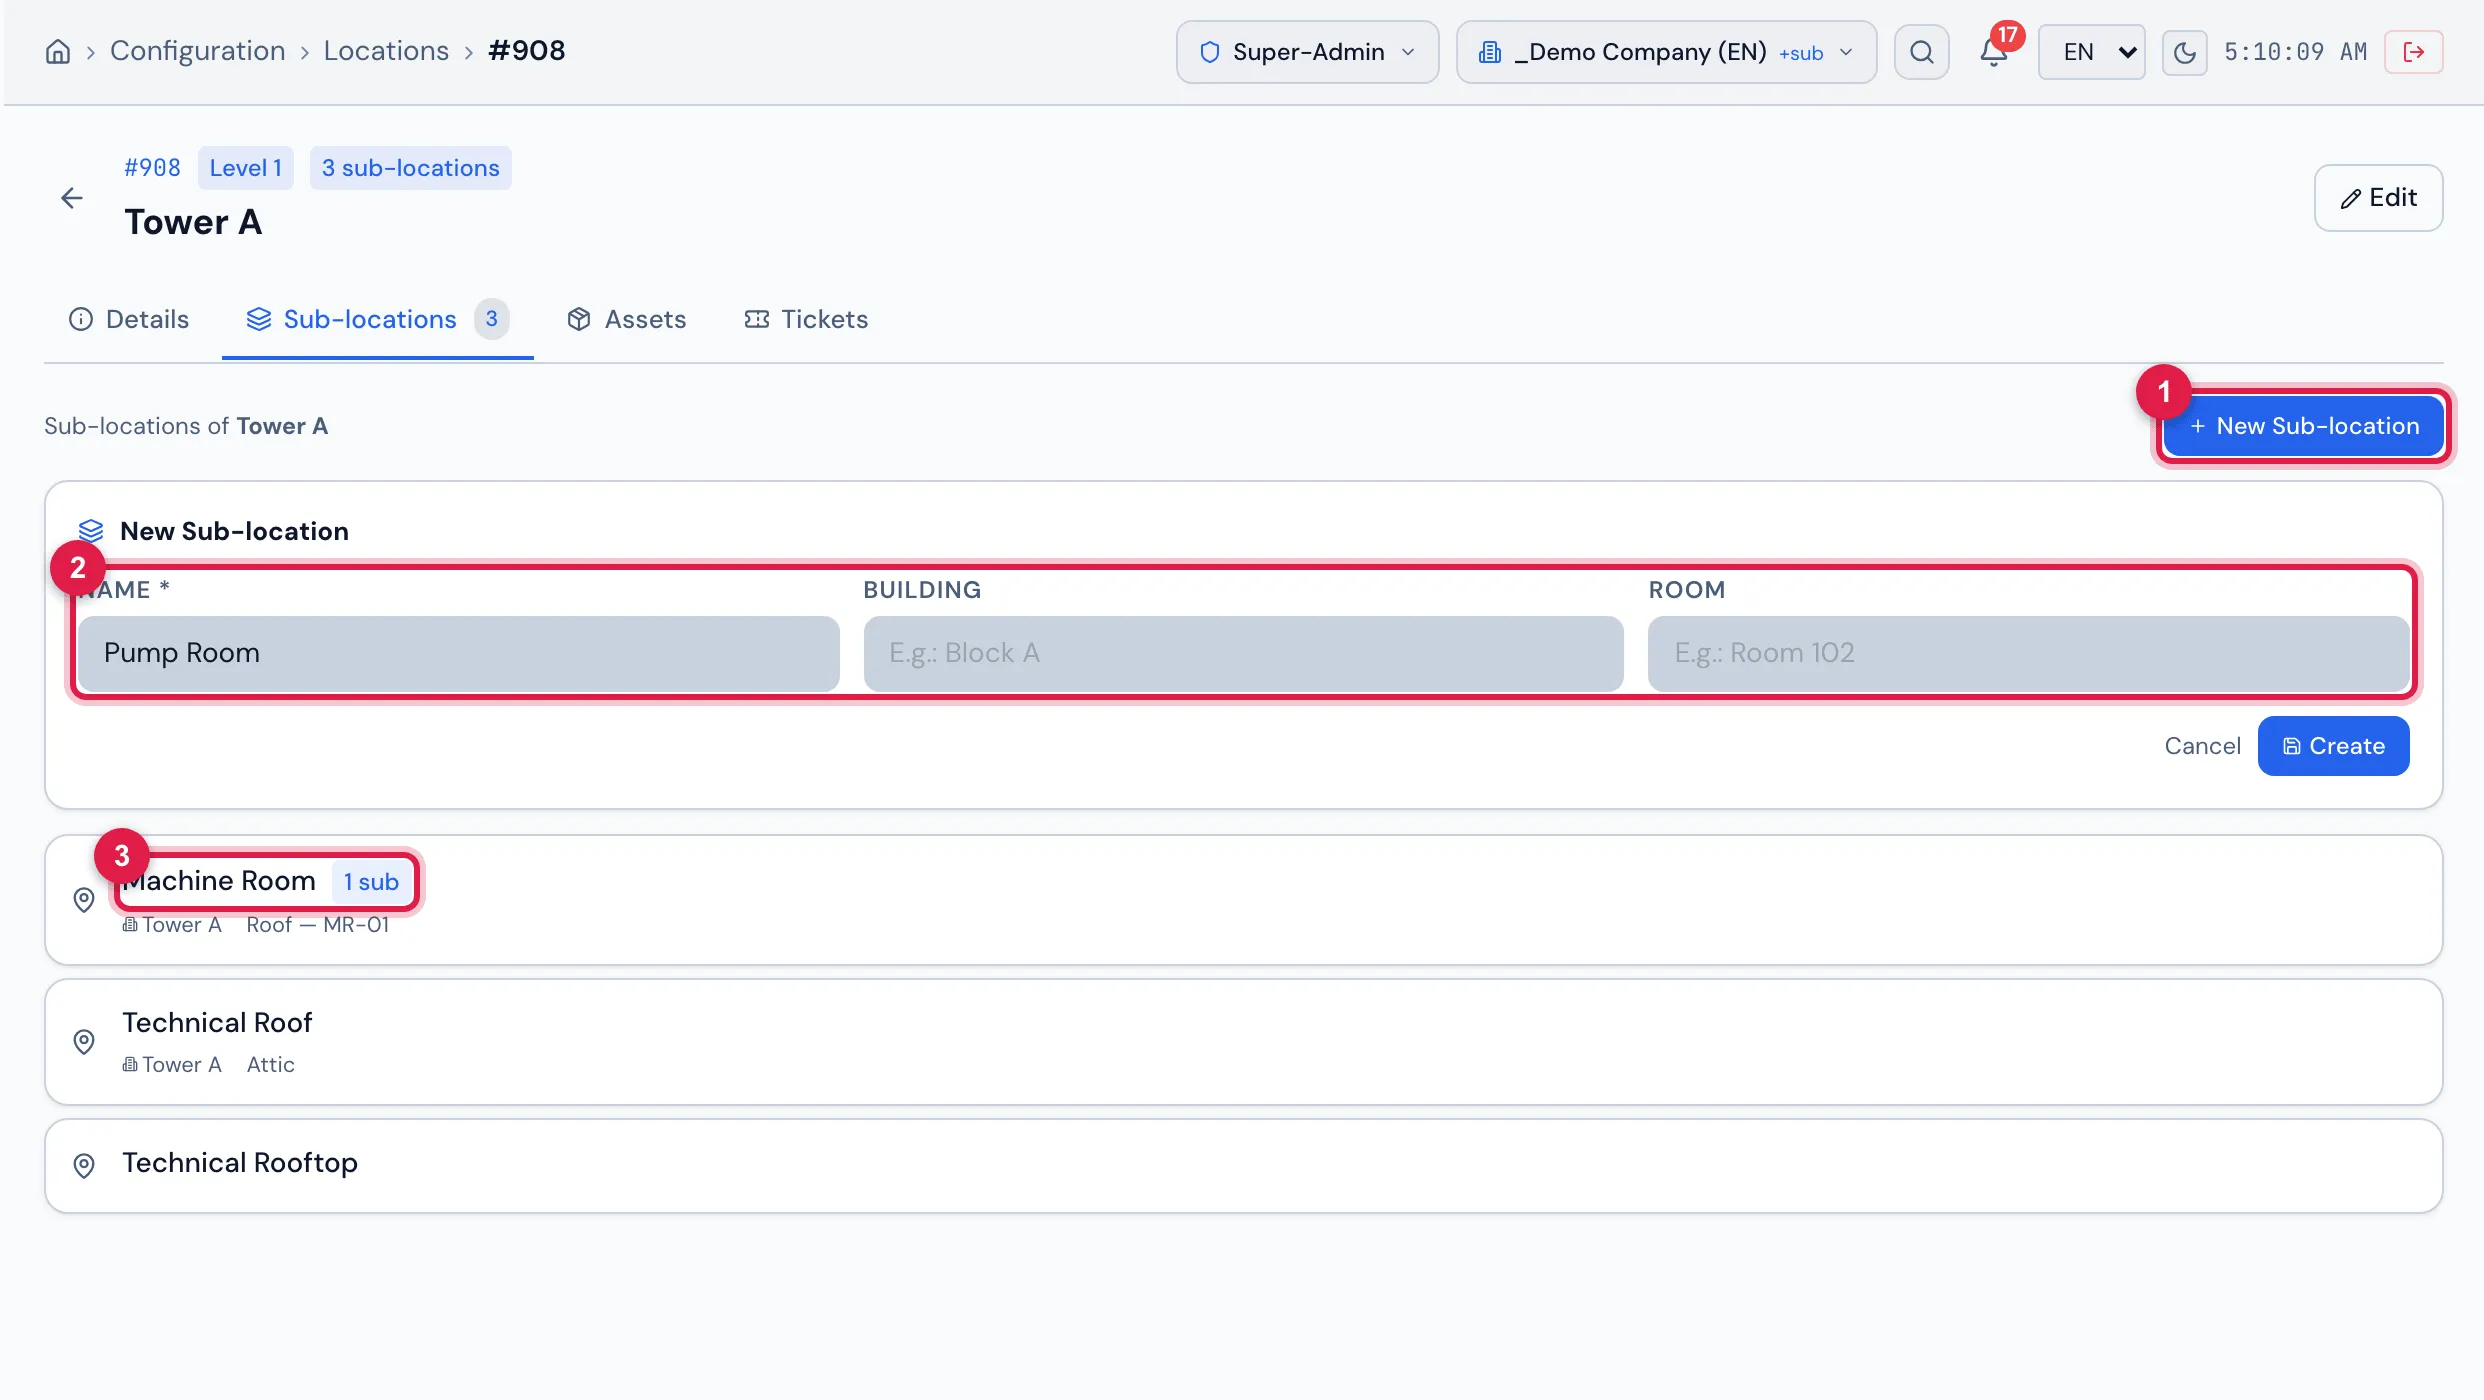This screenshot has height=1400, width=2484.
Task: Click Configuration in the breadcrumb
Action: coord(198,51)
